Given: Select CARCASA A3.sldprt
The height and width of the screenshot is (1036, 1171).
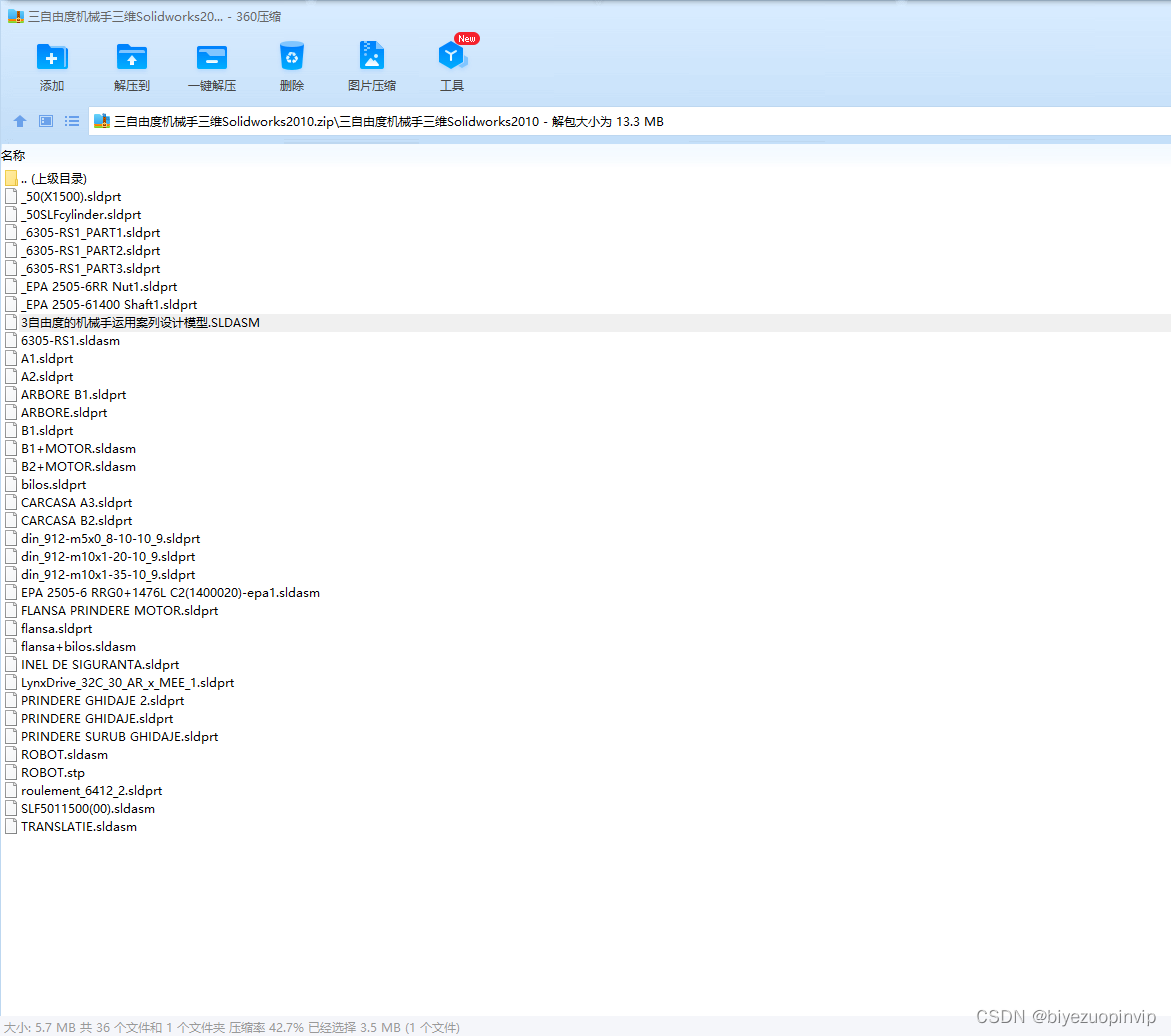Looking at the screenshot, I should [76, 503].
